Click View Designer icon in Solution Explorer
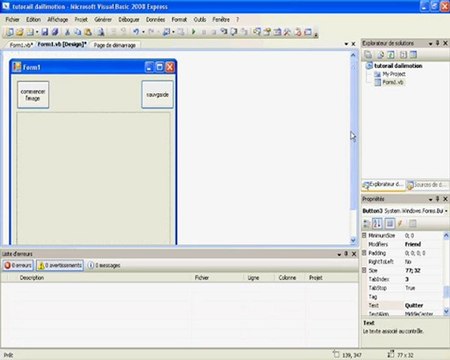Viewport: 450px width, 360px height. click(x=413, y=55)
